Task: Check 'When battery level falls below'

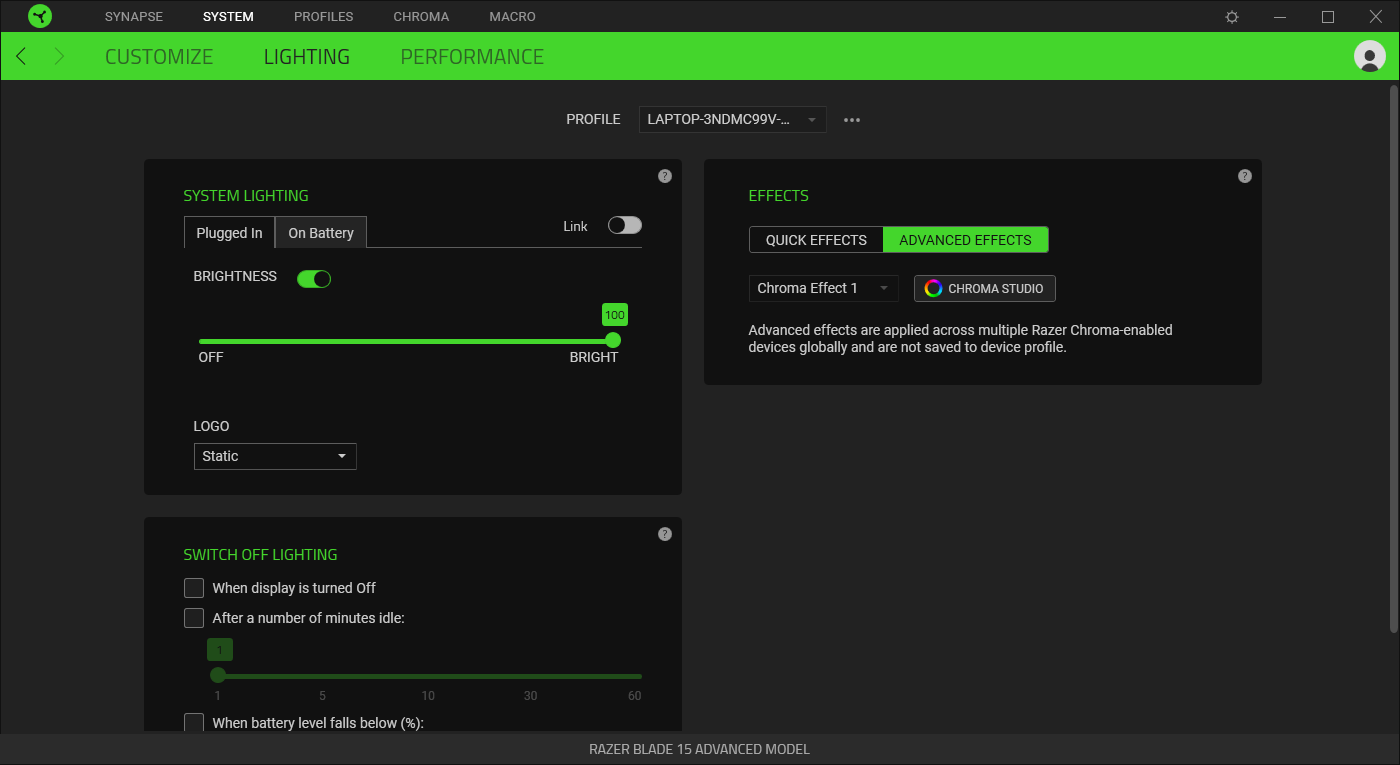Action: coord(194,723)
